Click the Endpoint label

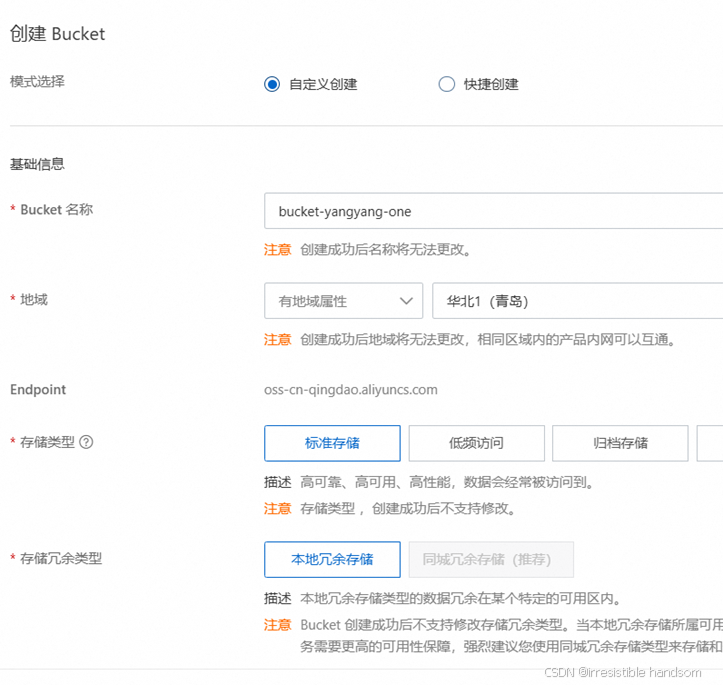(38, 390)
